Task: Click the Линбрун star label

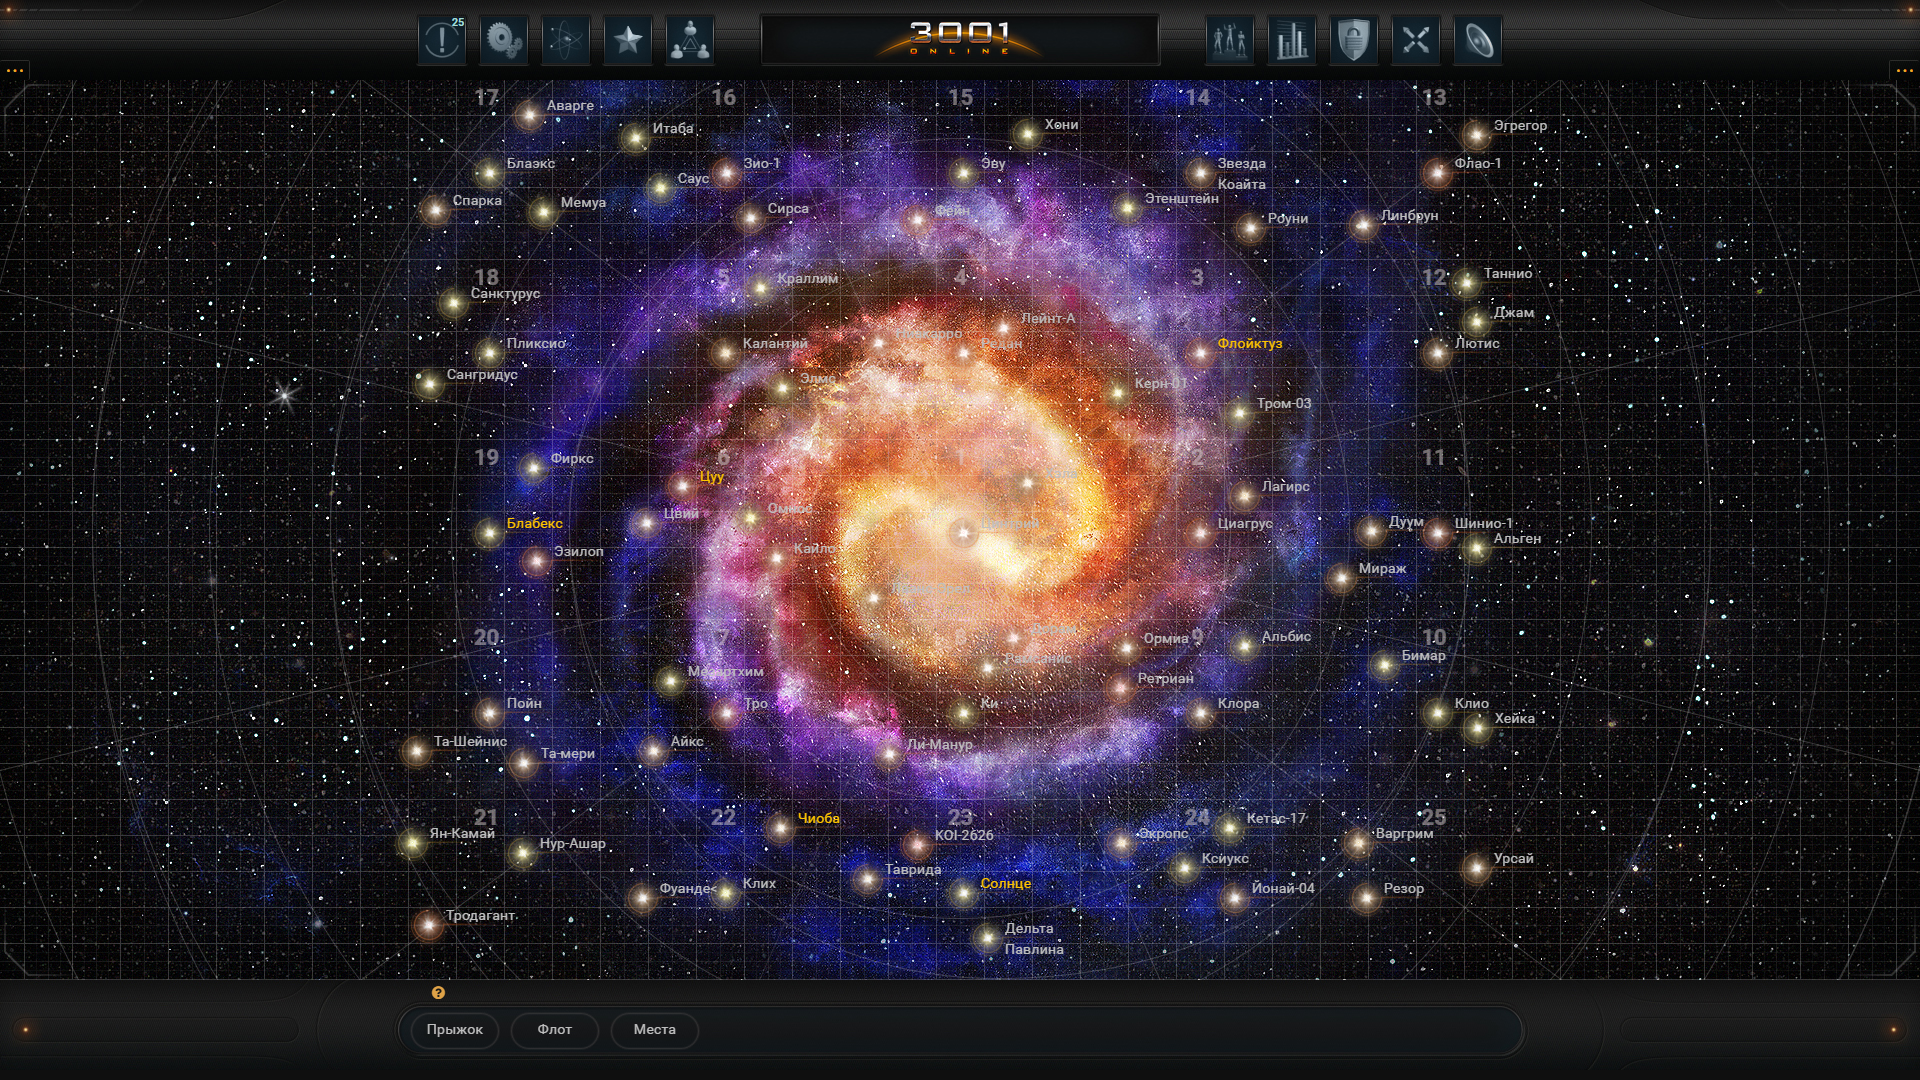Action: pyautogui.click(x=1409, y=216)
